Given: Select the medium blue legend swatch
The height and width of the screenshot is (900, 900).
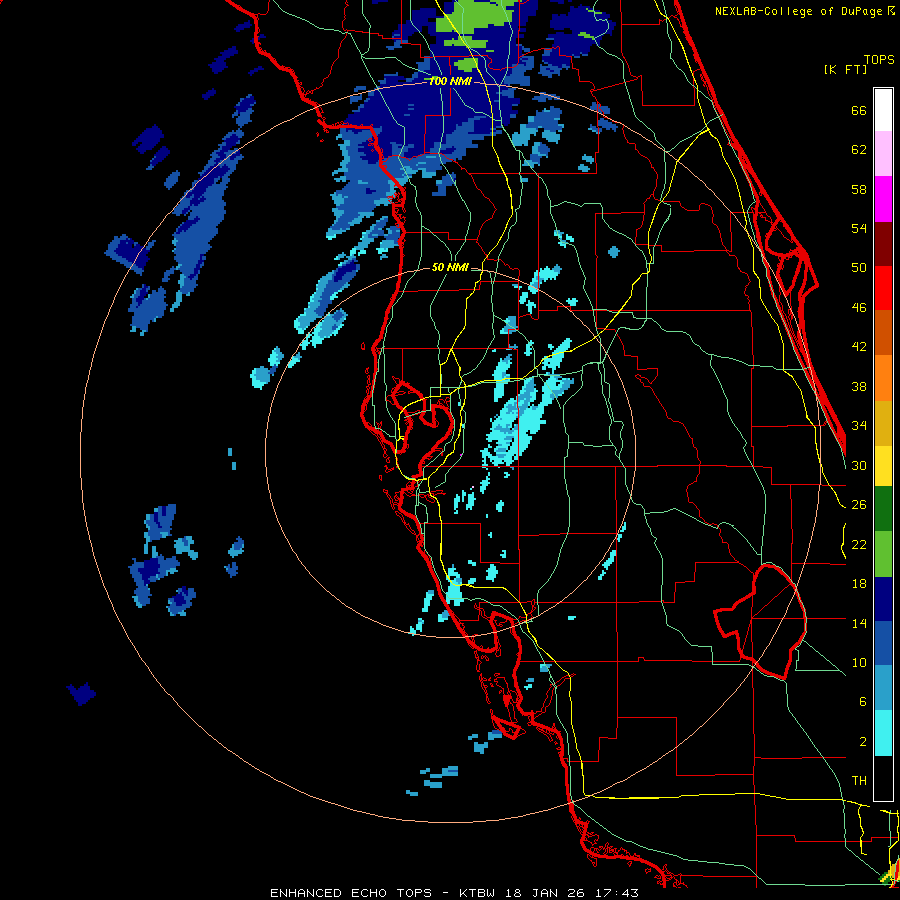Looking at the screenshot, I should pyautogui.click(x=883, y=644).
